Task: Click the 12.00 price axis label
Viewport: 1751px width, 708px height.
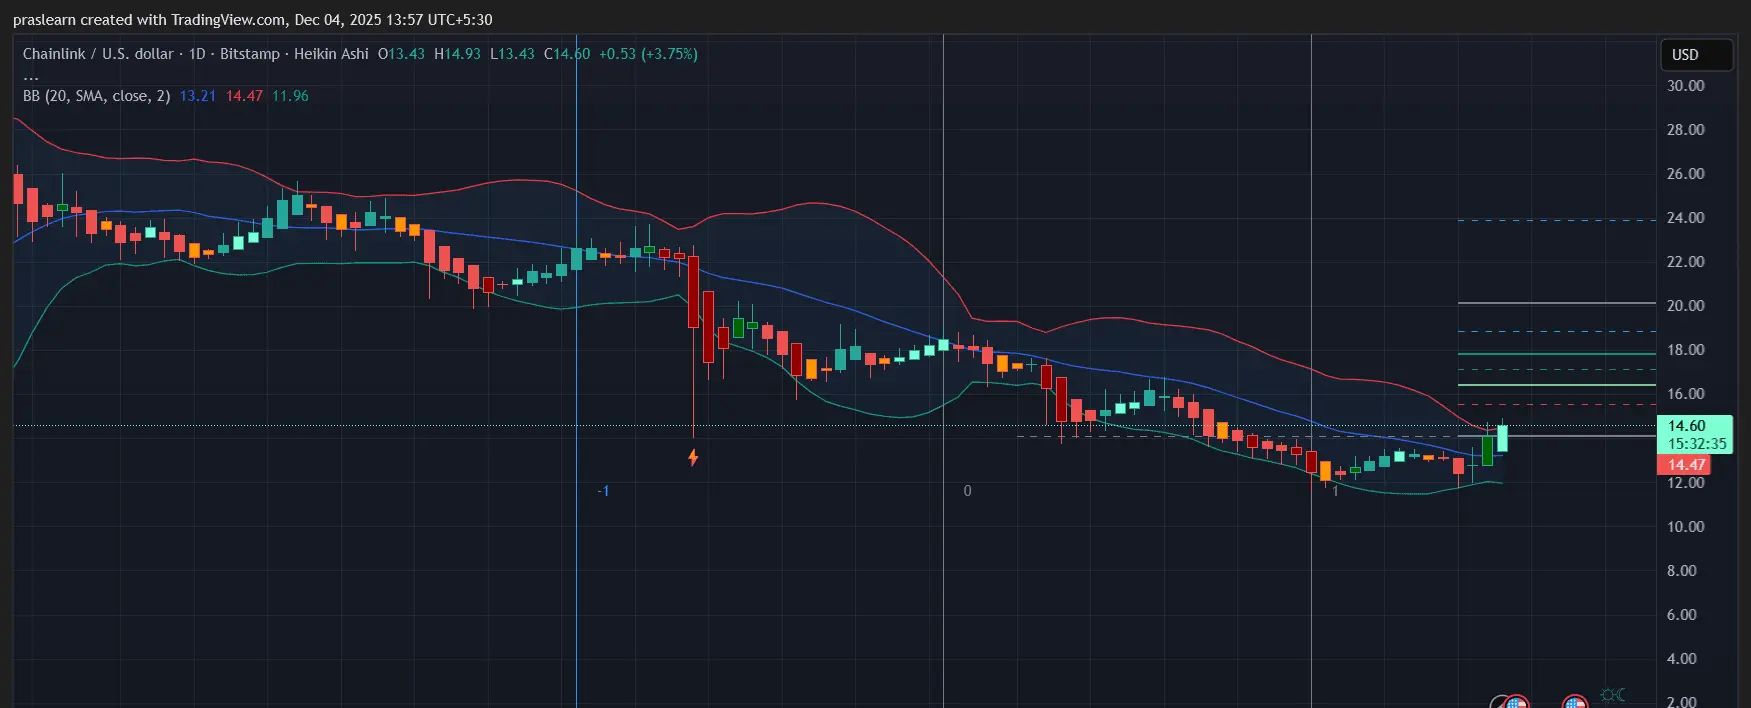Action: click(x=1685, y=483)
